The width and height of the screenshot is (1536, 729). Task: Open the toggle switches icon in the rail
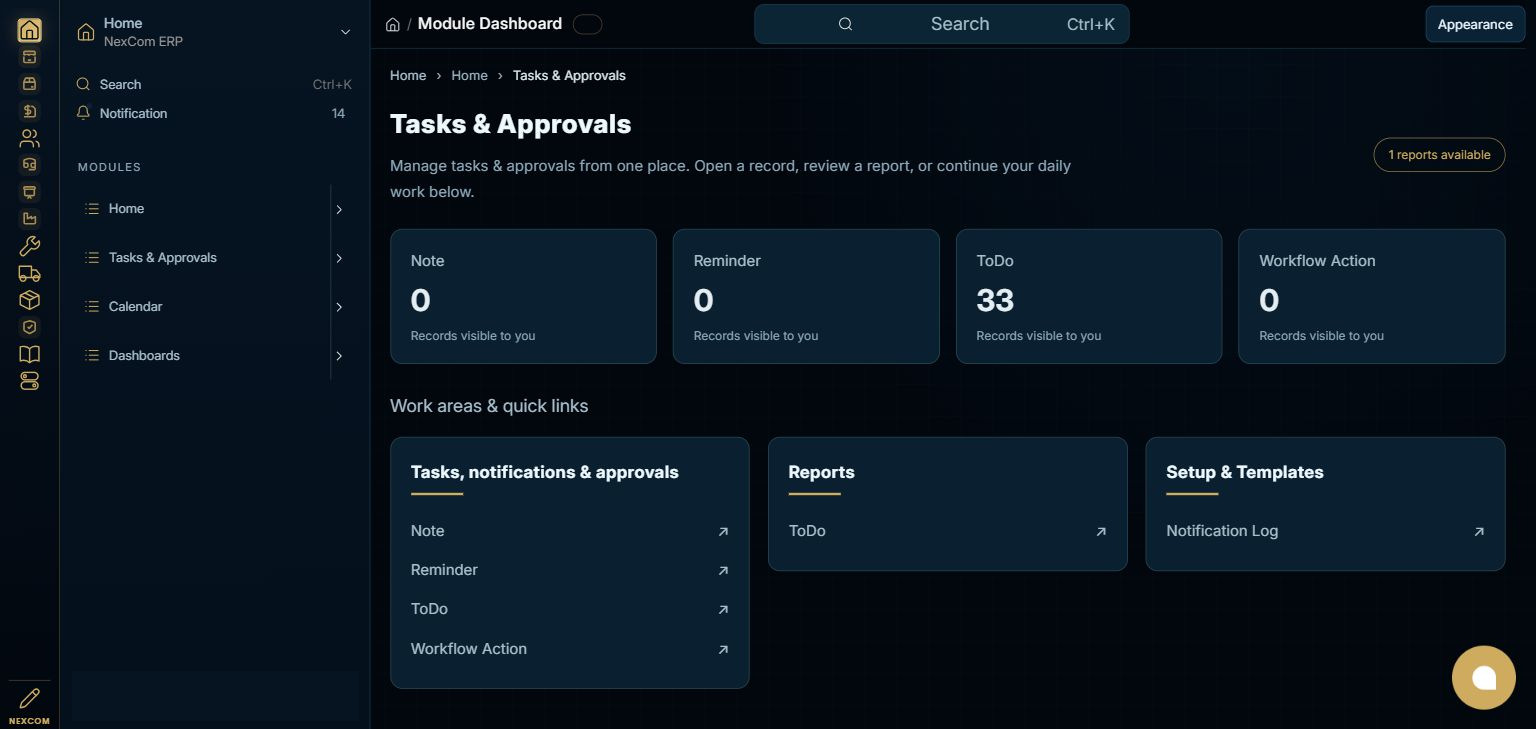click(30, 381)
